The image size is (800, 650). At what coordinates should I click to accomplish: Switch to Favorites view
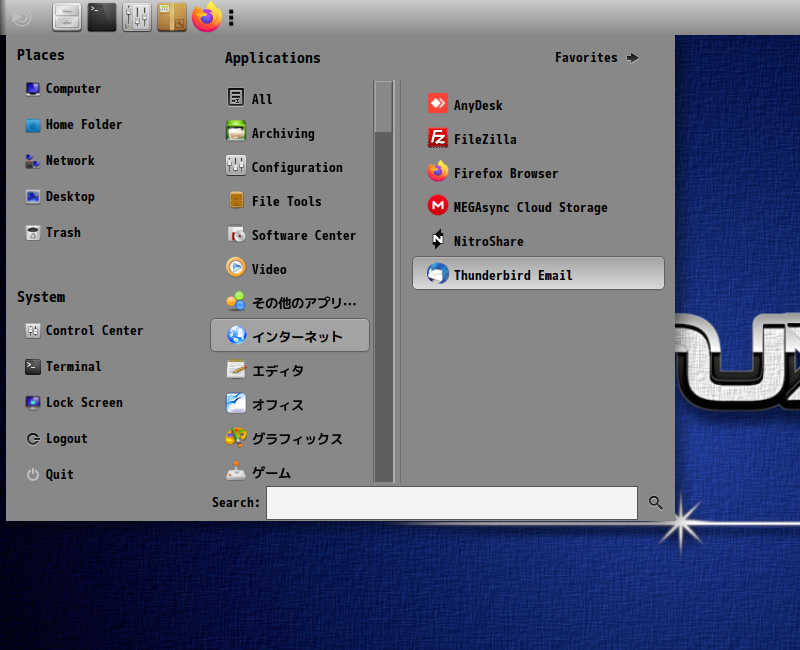[596, 58]
